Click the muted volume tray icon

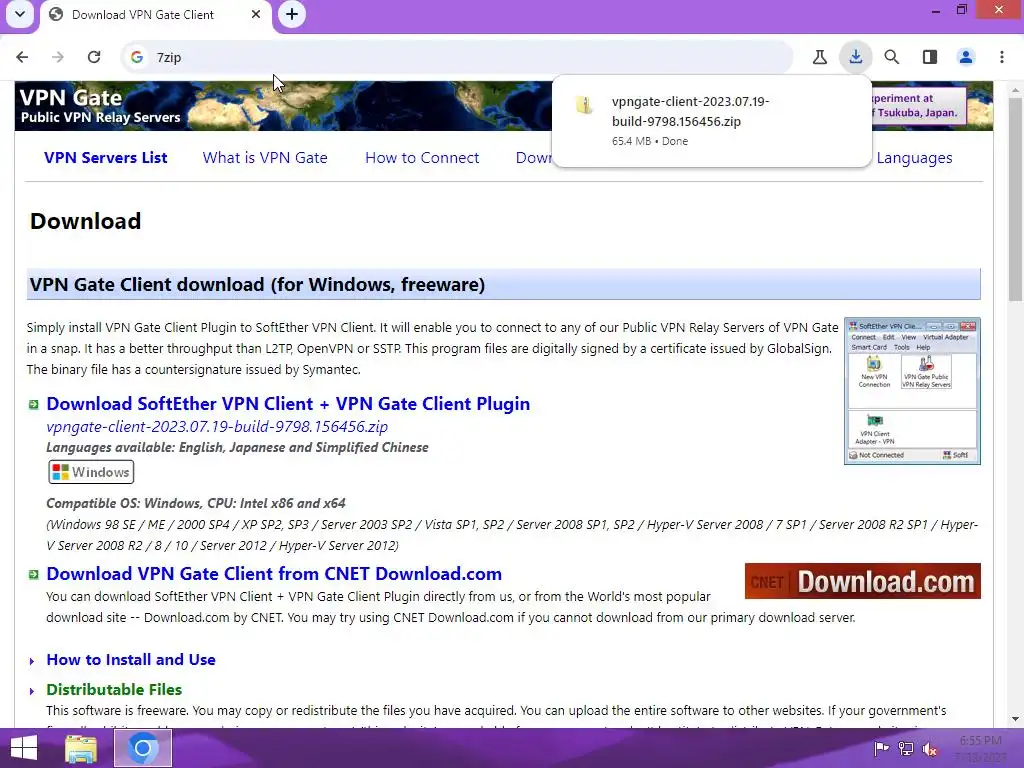pos(930,748)
